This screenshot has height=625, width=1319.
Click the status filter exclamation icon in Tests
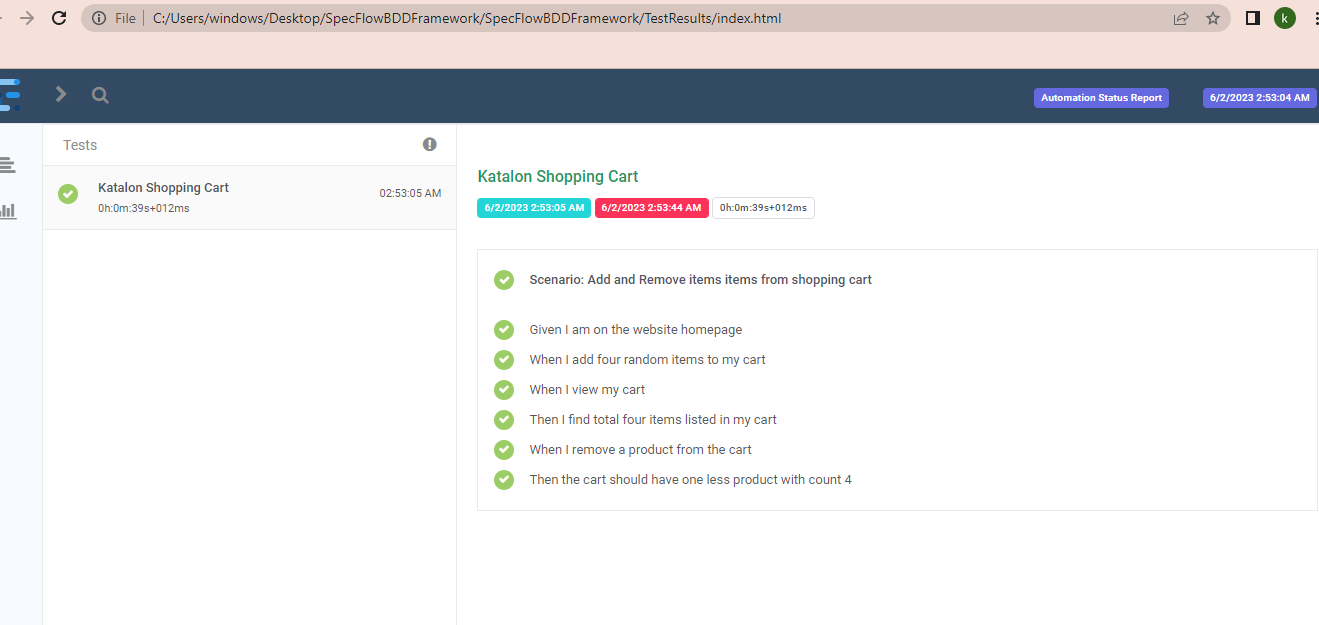coord(430,144)
